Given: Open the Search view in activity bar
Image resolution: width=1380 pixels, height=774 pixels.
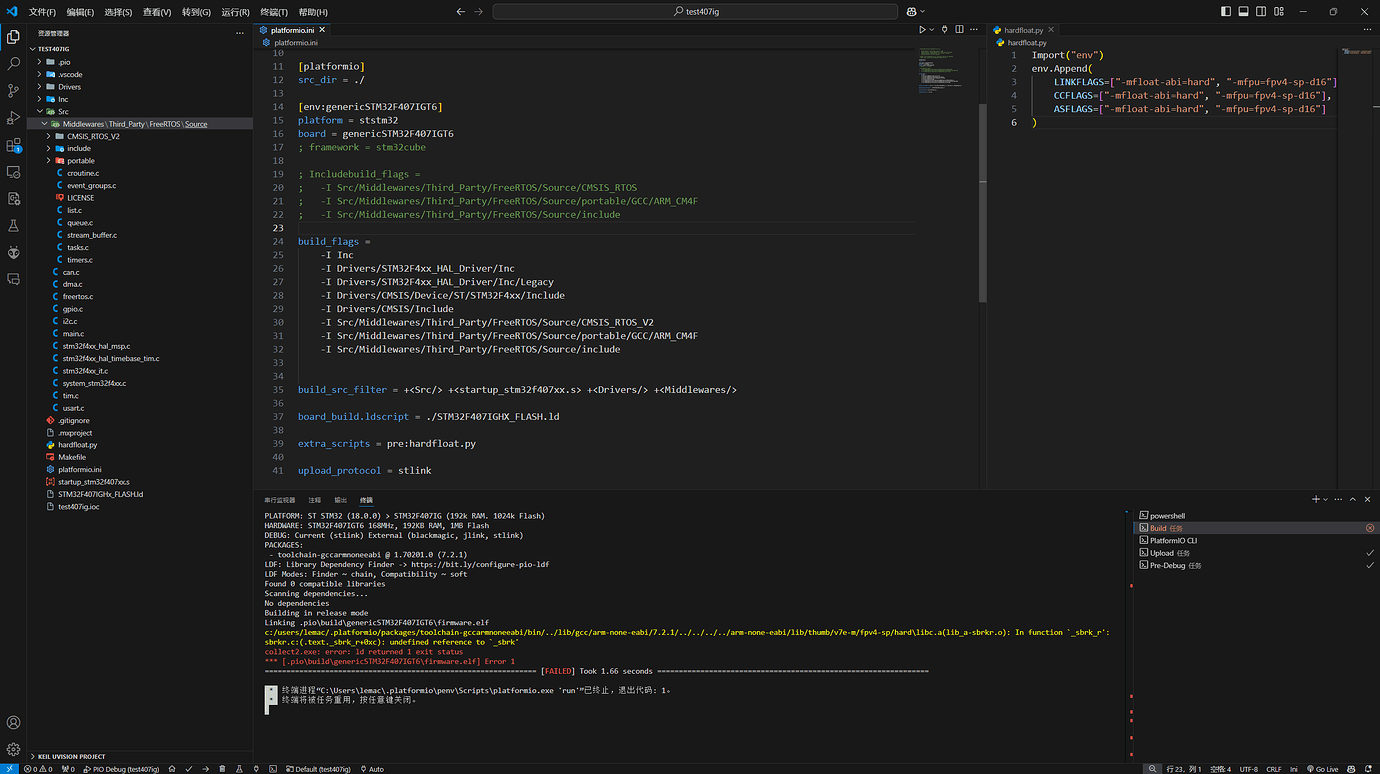Looking at the screenshot, I should 14,63.
